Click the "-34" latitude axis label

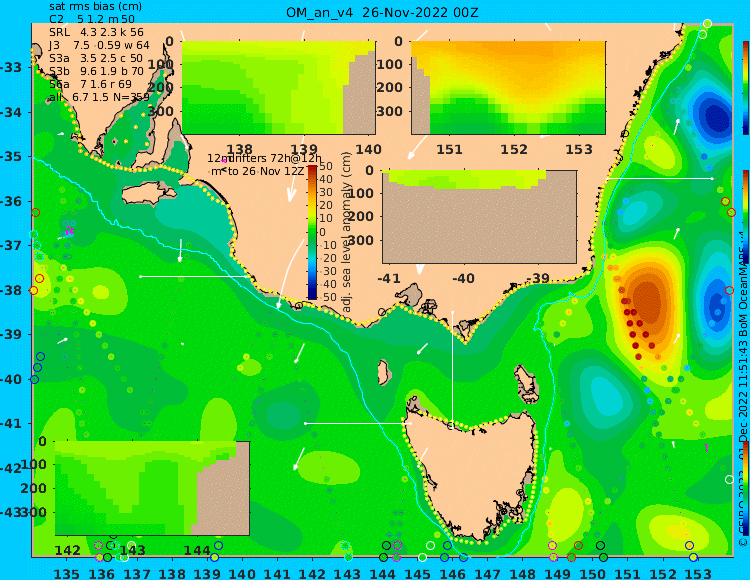pyautogui.click(x=11, y=112)
